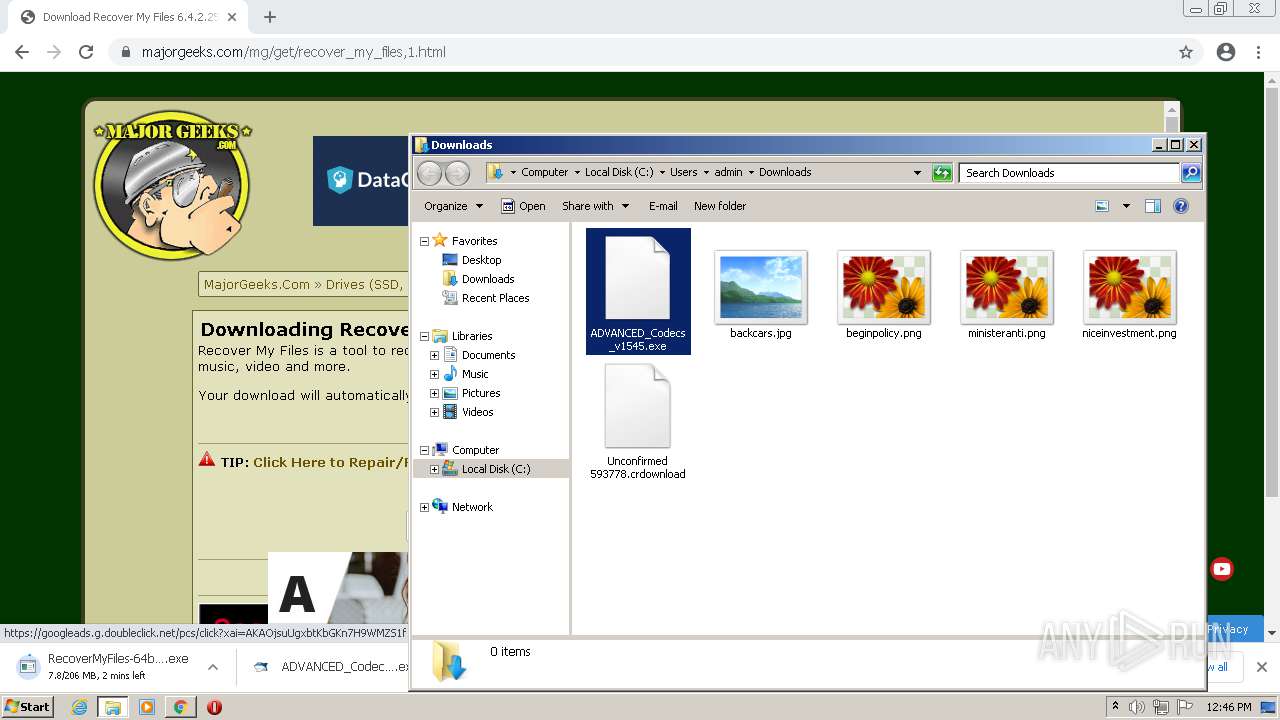This screenshot has width=1280, height=720.
Task: Click Open in Explorer toolbar
Action: (523, 206)
